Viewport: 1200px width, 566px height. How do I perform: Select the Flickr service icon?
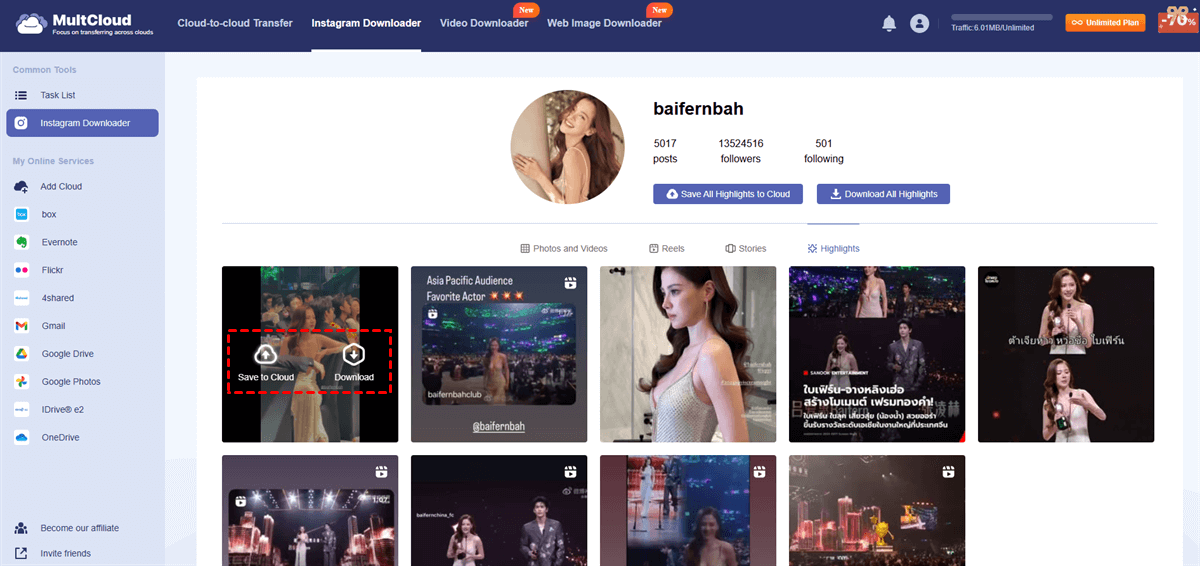coord(21,270)
